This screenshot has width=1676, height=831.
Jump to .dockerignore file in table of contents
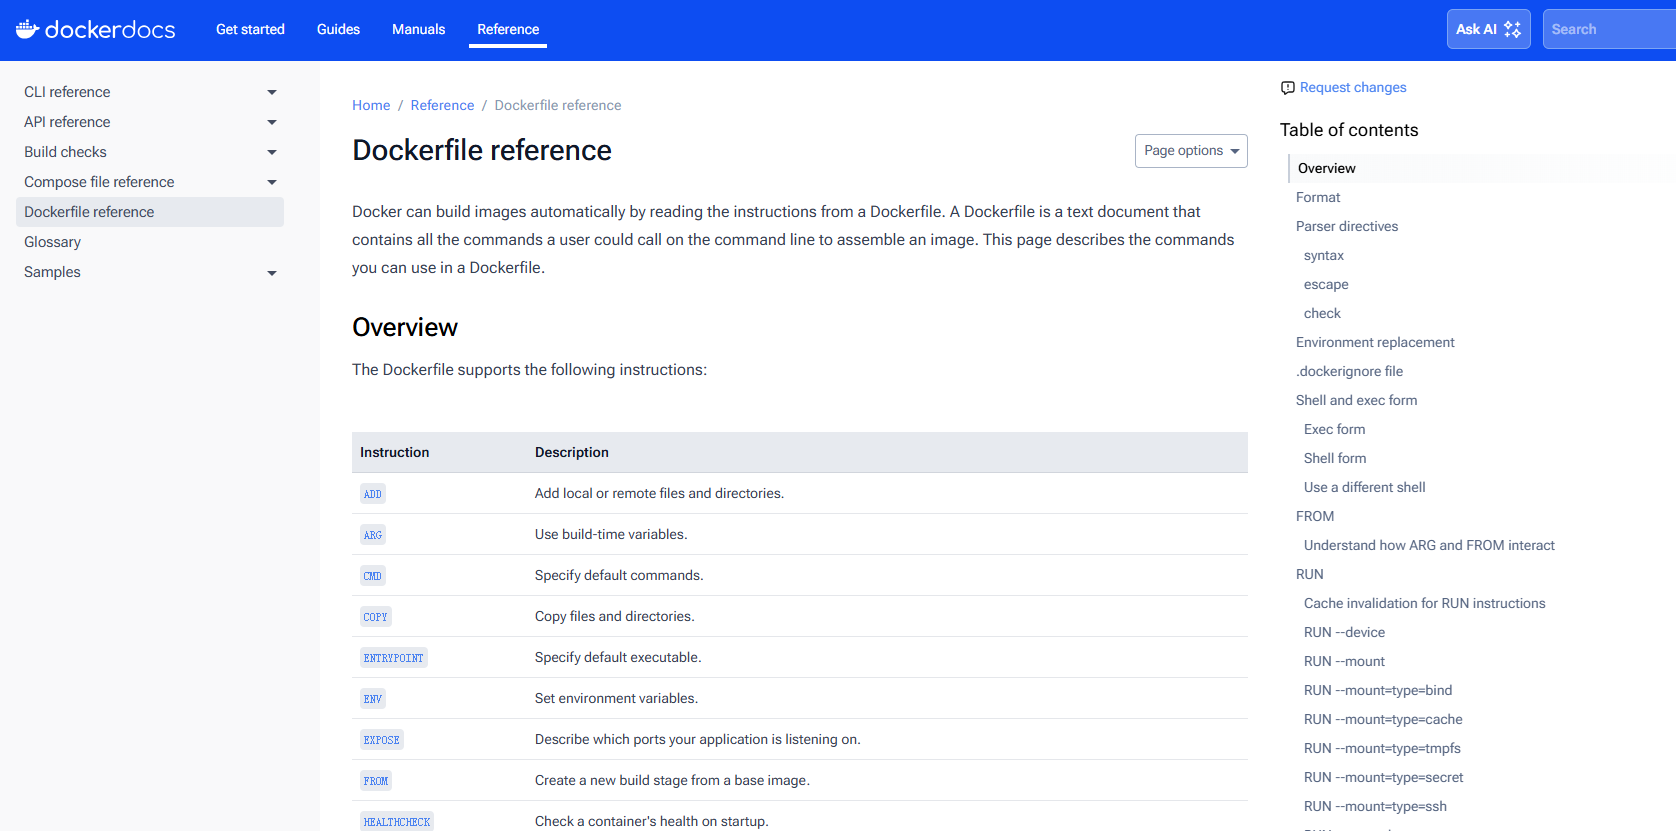pos(1349,371)
